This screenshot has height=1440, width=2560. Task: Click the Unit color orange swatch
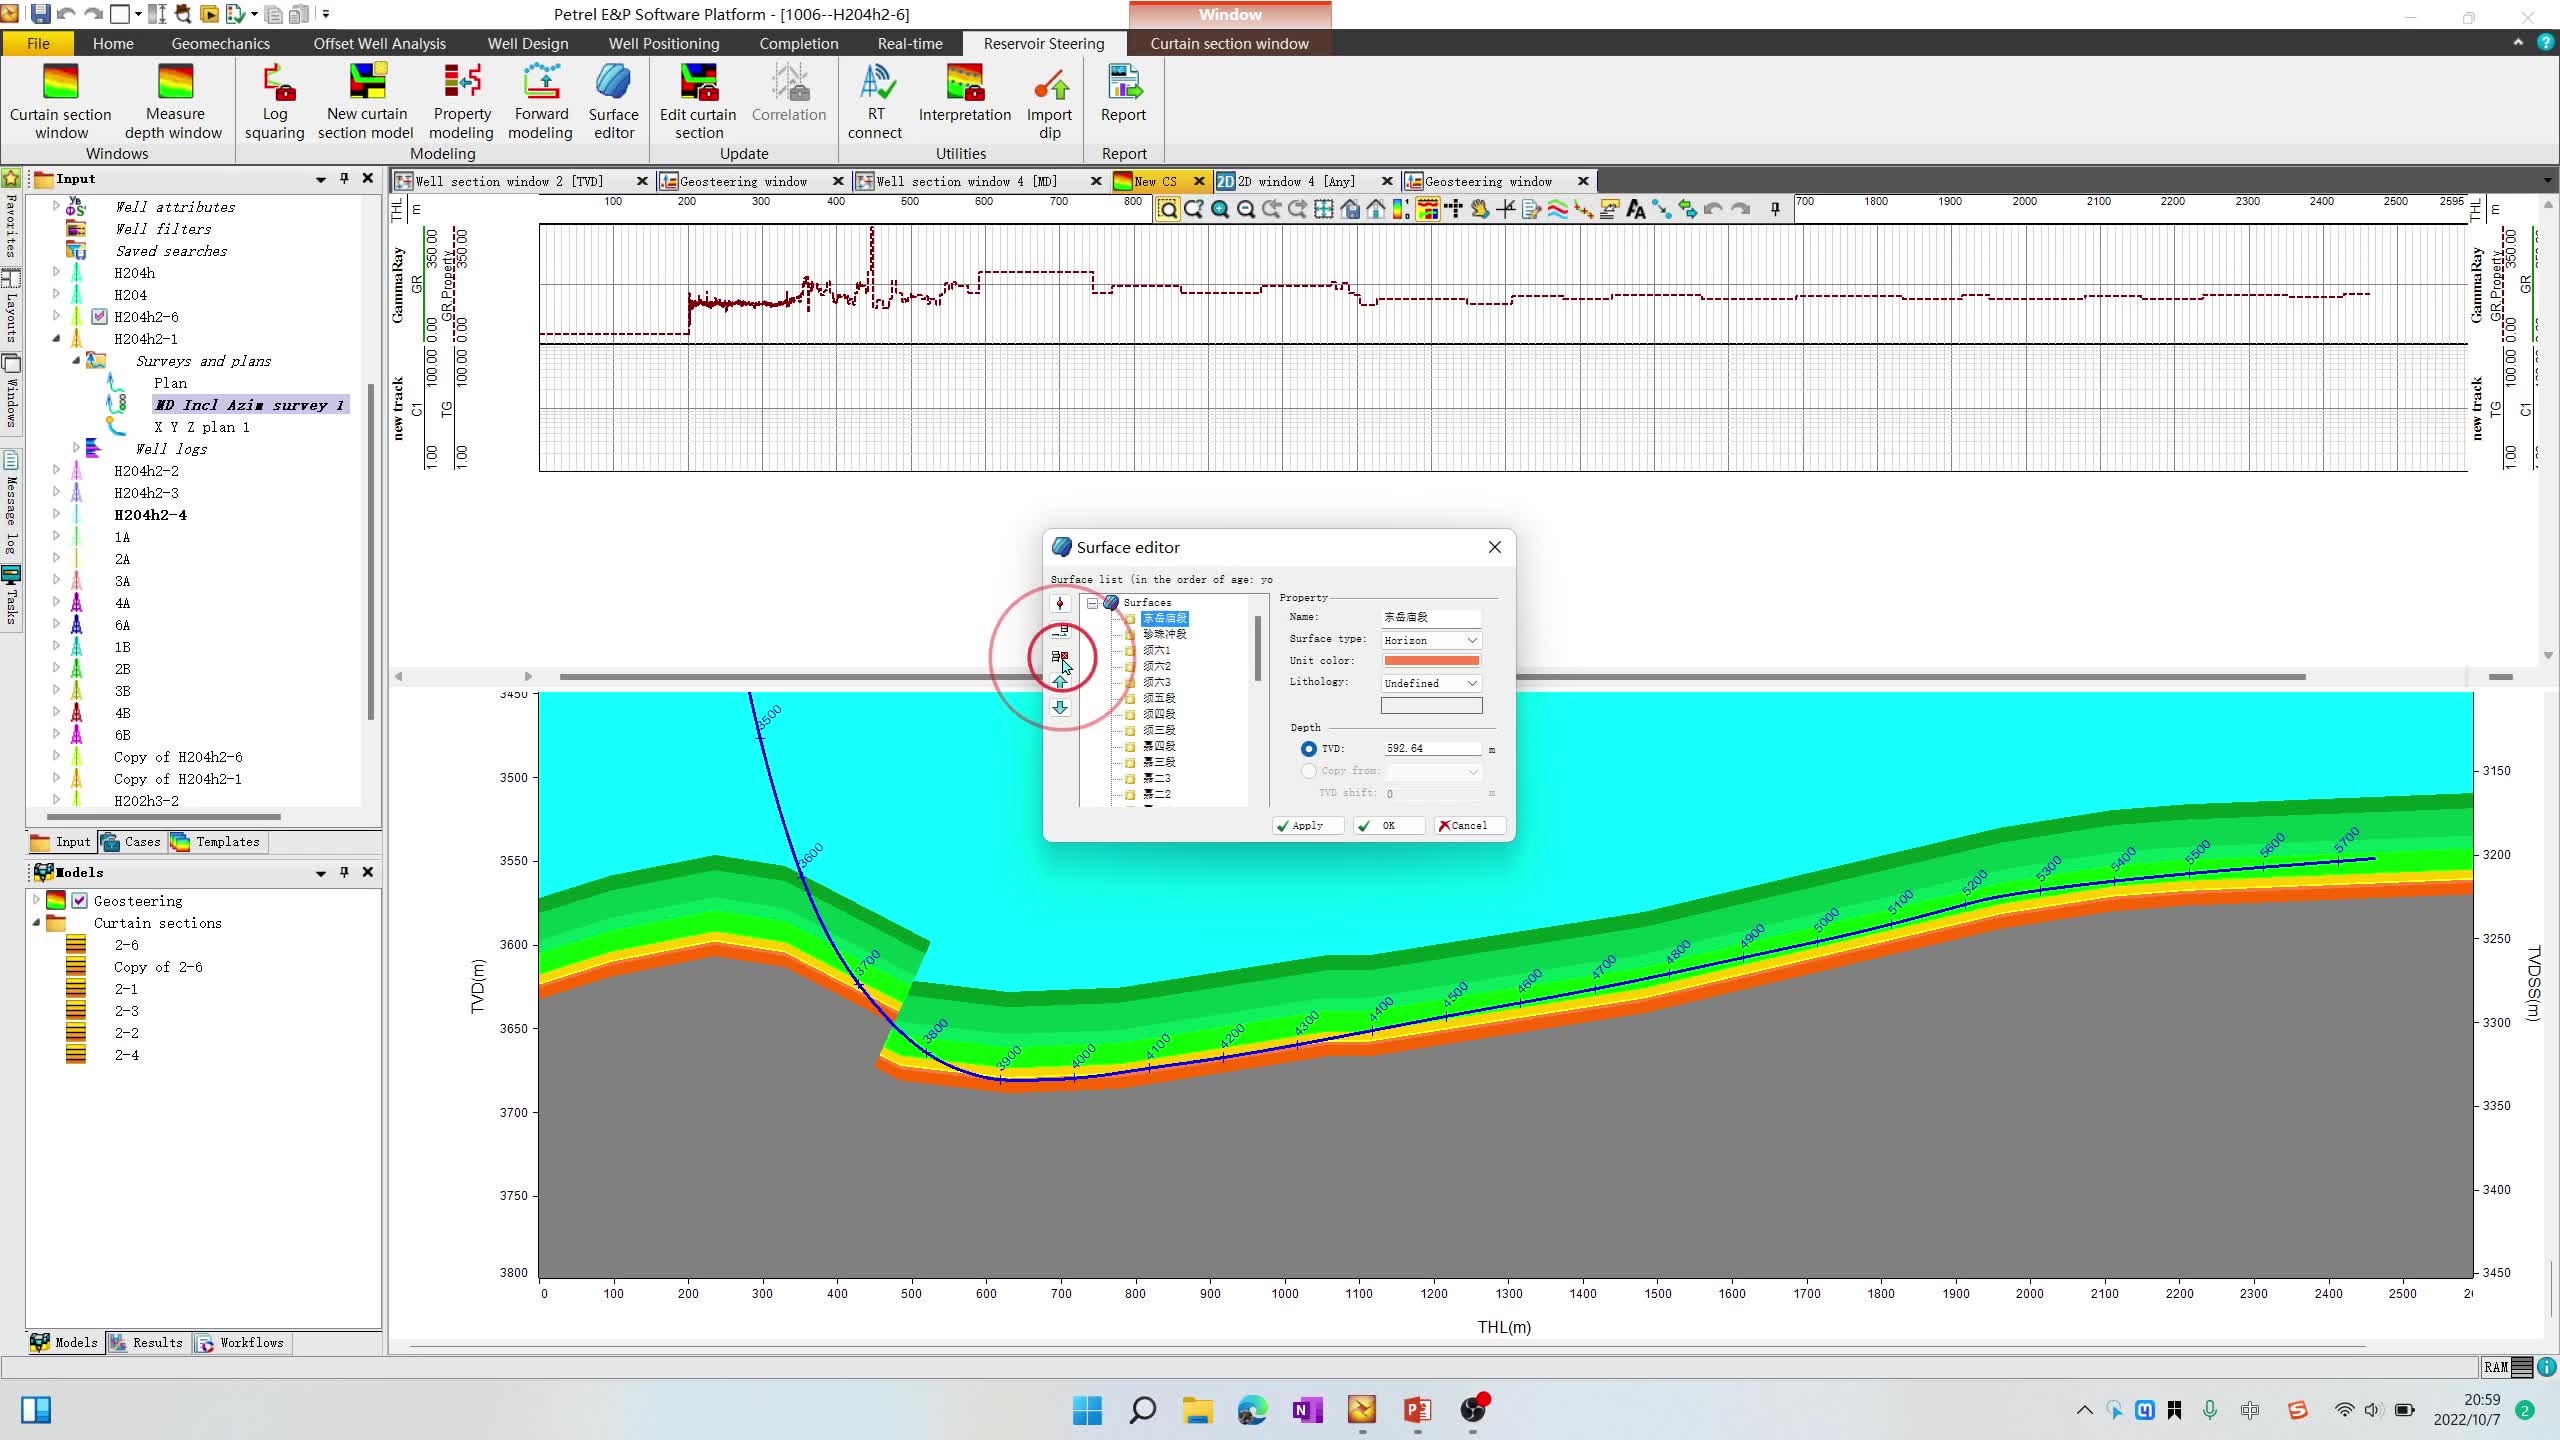[x=1431, y=661]
